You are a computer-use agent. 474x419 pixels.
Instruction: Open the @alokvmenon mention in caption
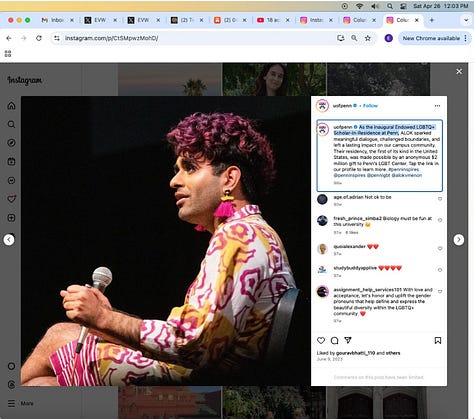(407, 175)
